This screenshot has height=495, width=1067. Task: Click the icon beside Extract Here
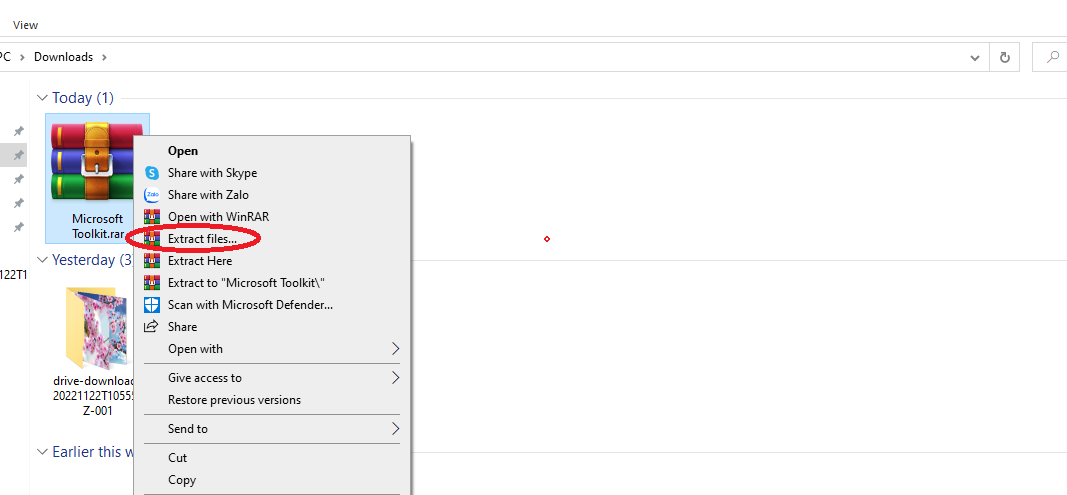point(152,261)
